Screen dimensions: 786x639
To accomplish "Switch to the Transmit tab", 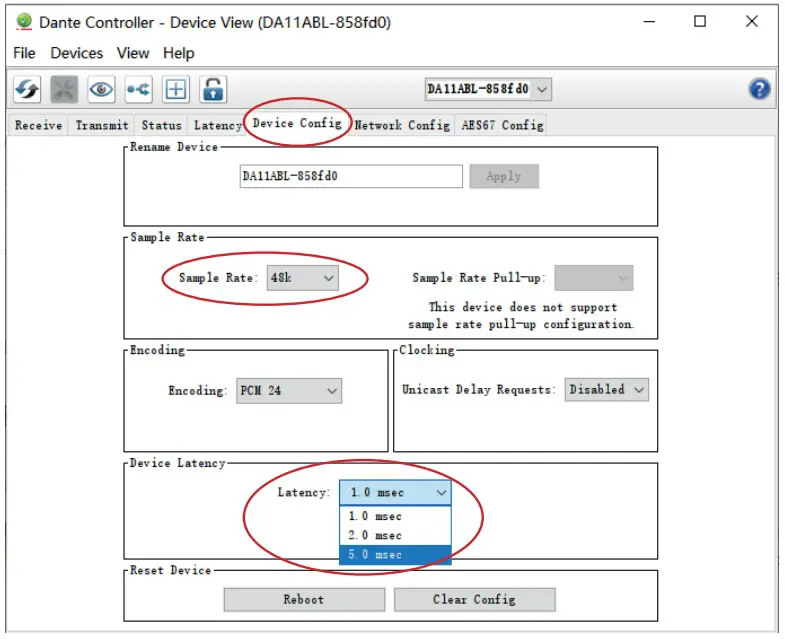I will point(102,125).
